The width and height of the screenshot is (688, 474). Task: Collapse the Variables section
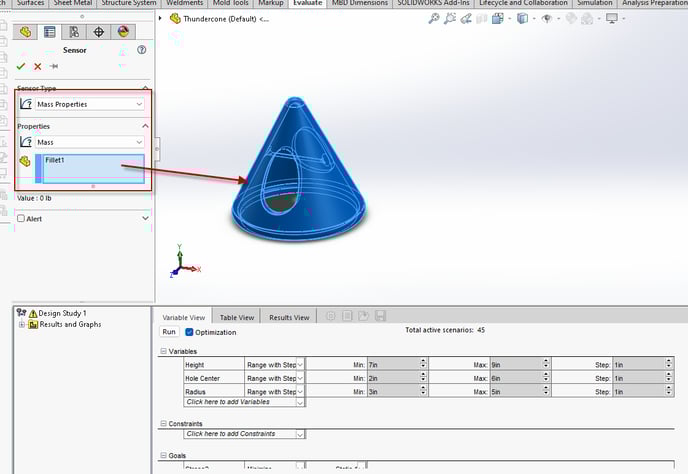[163, 351]
